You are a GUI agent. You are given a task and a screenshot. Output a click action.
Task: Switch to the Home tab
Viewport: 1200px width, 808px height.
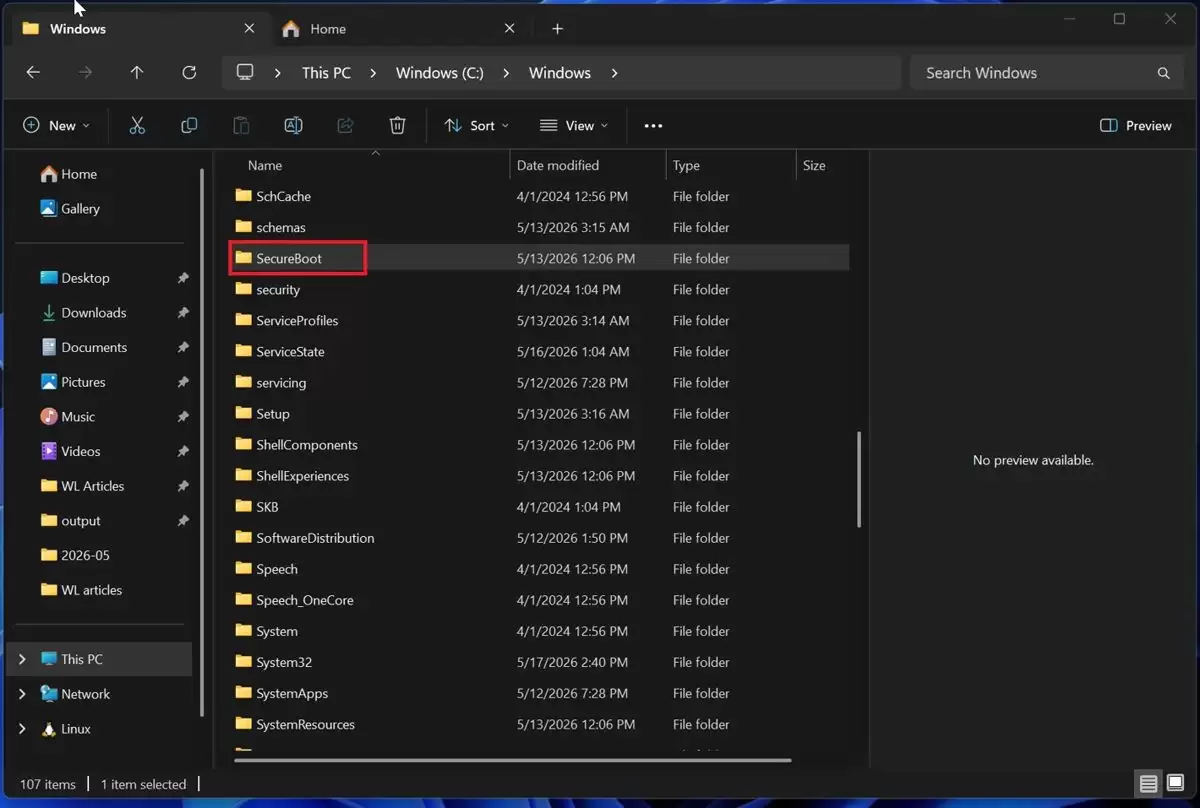[x=397, y=29]
